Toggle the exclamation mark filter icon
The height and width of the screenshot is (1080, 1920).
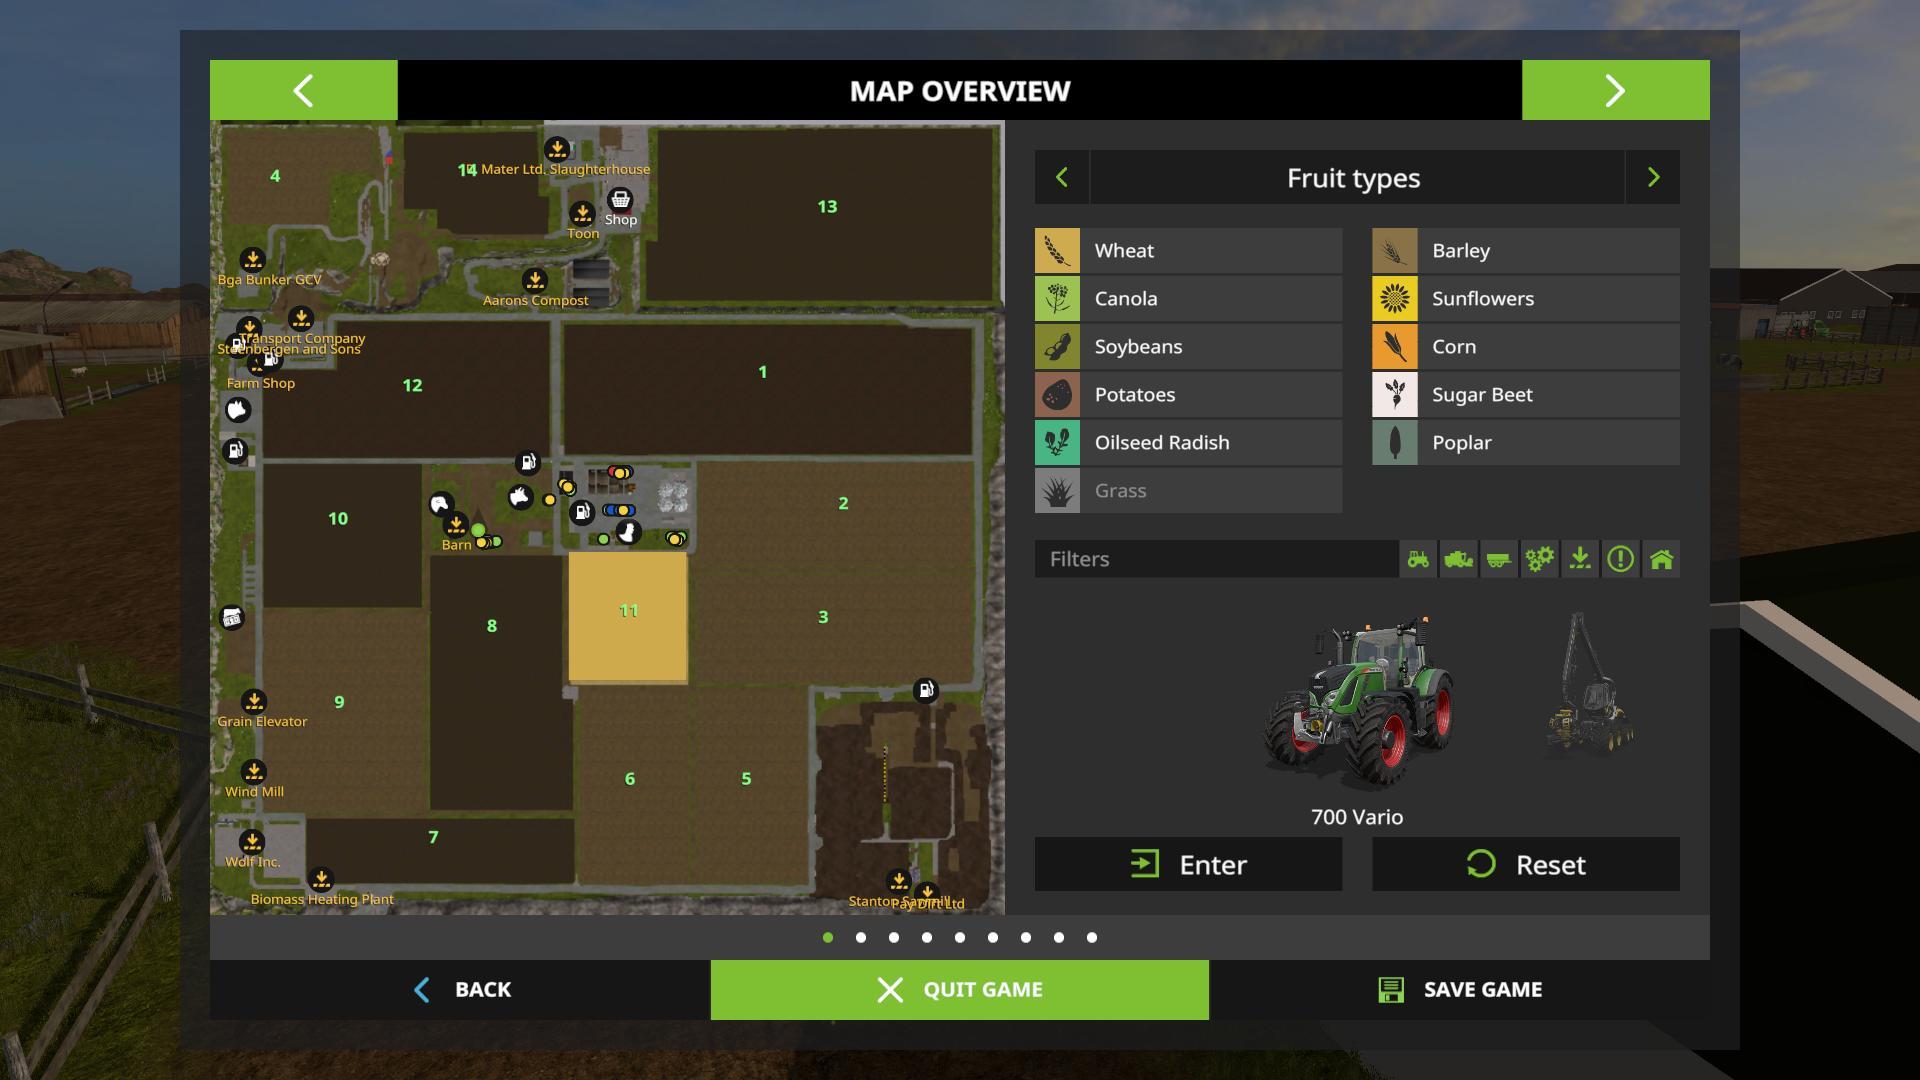click(x=1620, y=559)
